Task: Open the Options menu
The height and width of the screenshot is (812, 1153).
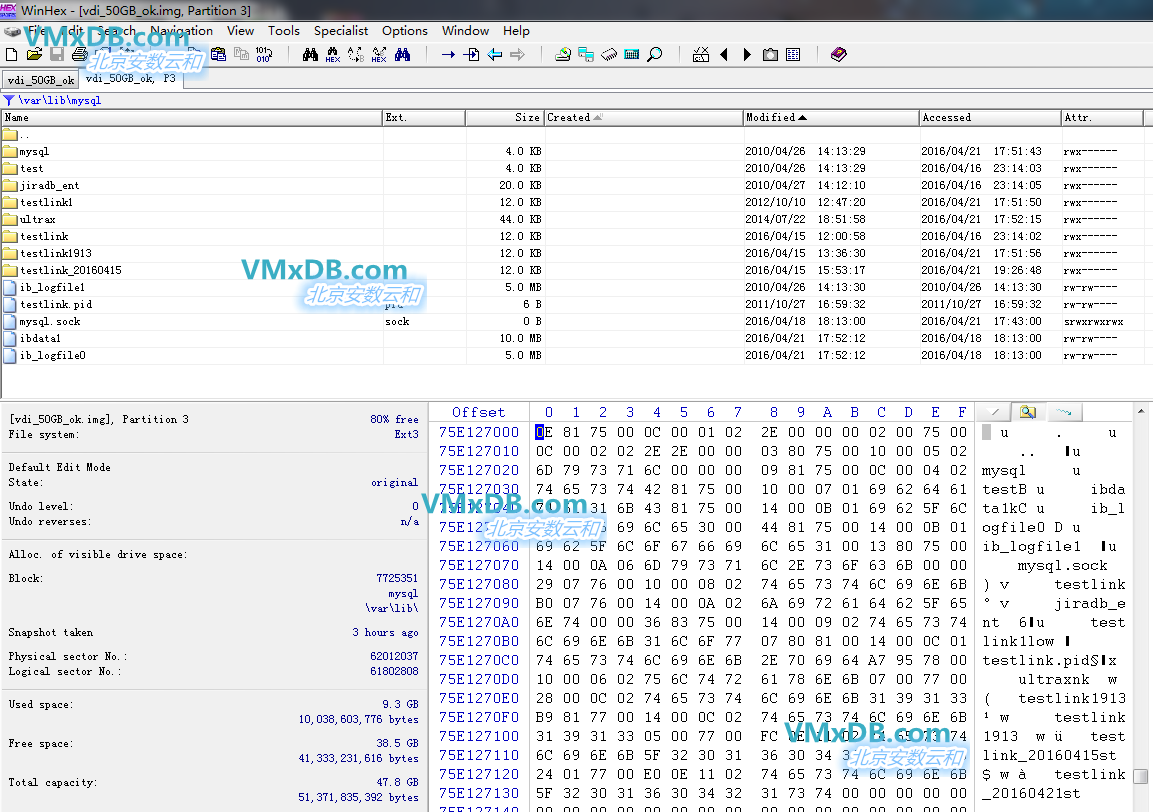Action: pos(404,31)
